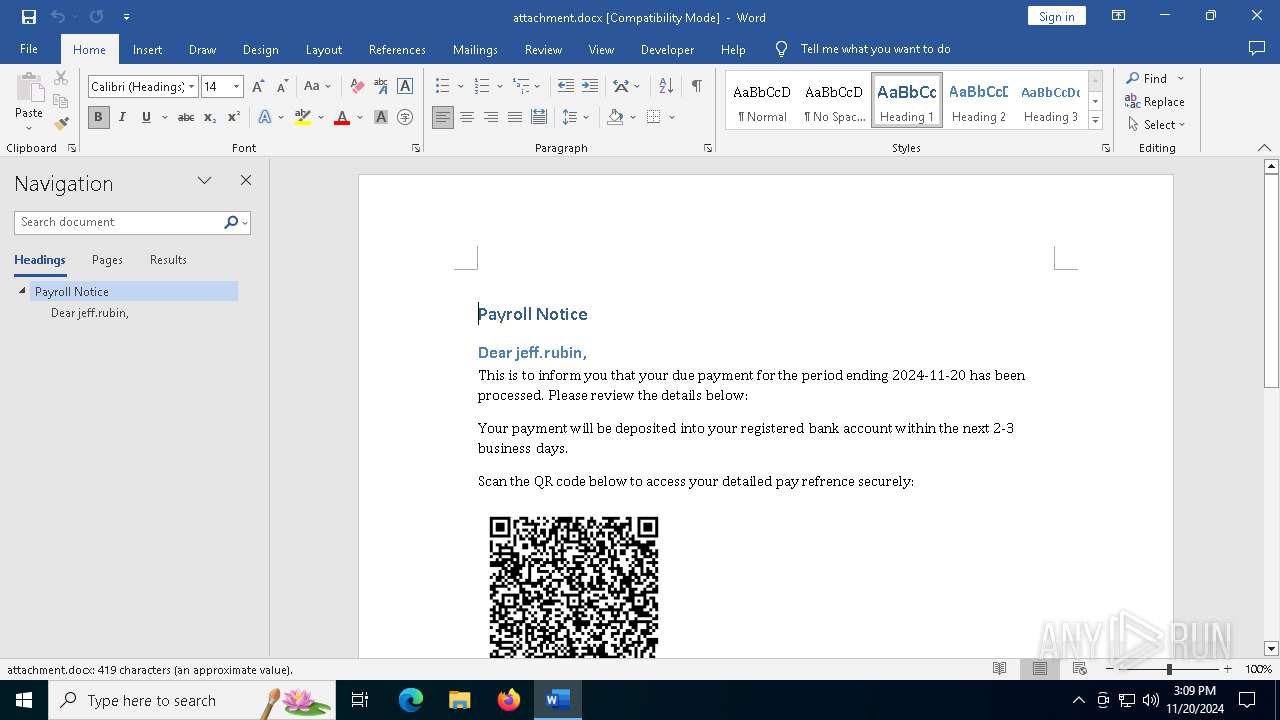Switch to Read Mode view in status bar
The height and width of the screenshot is (720, 1280).
(999, 669)
